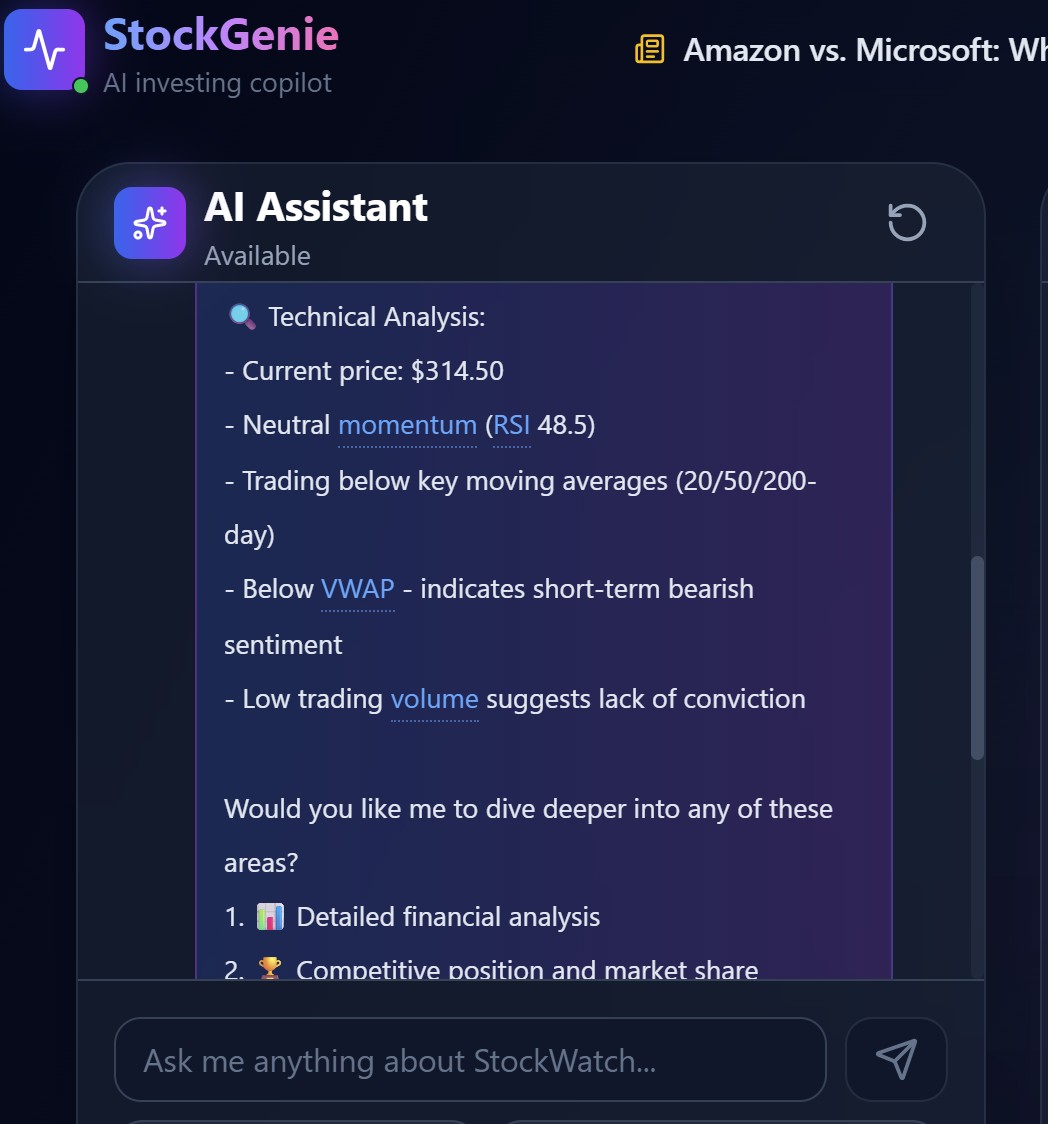Click the AI Assistant sparkle icon
The width and height of the screenshot is (1048, 1124).
(x=150, y=223)
